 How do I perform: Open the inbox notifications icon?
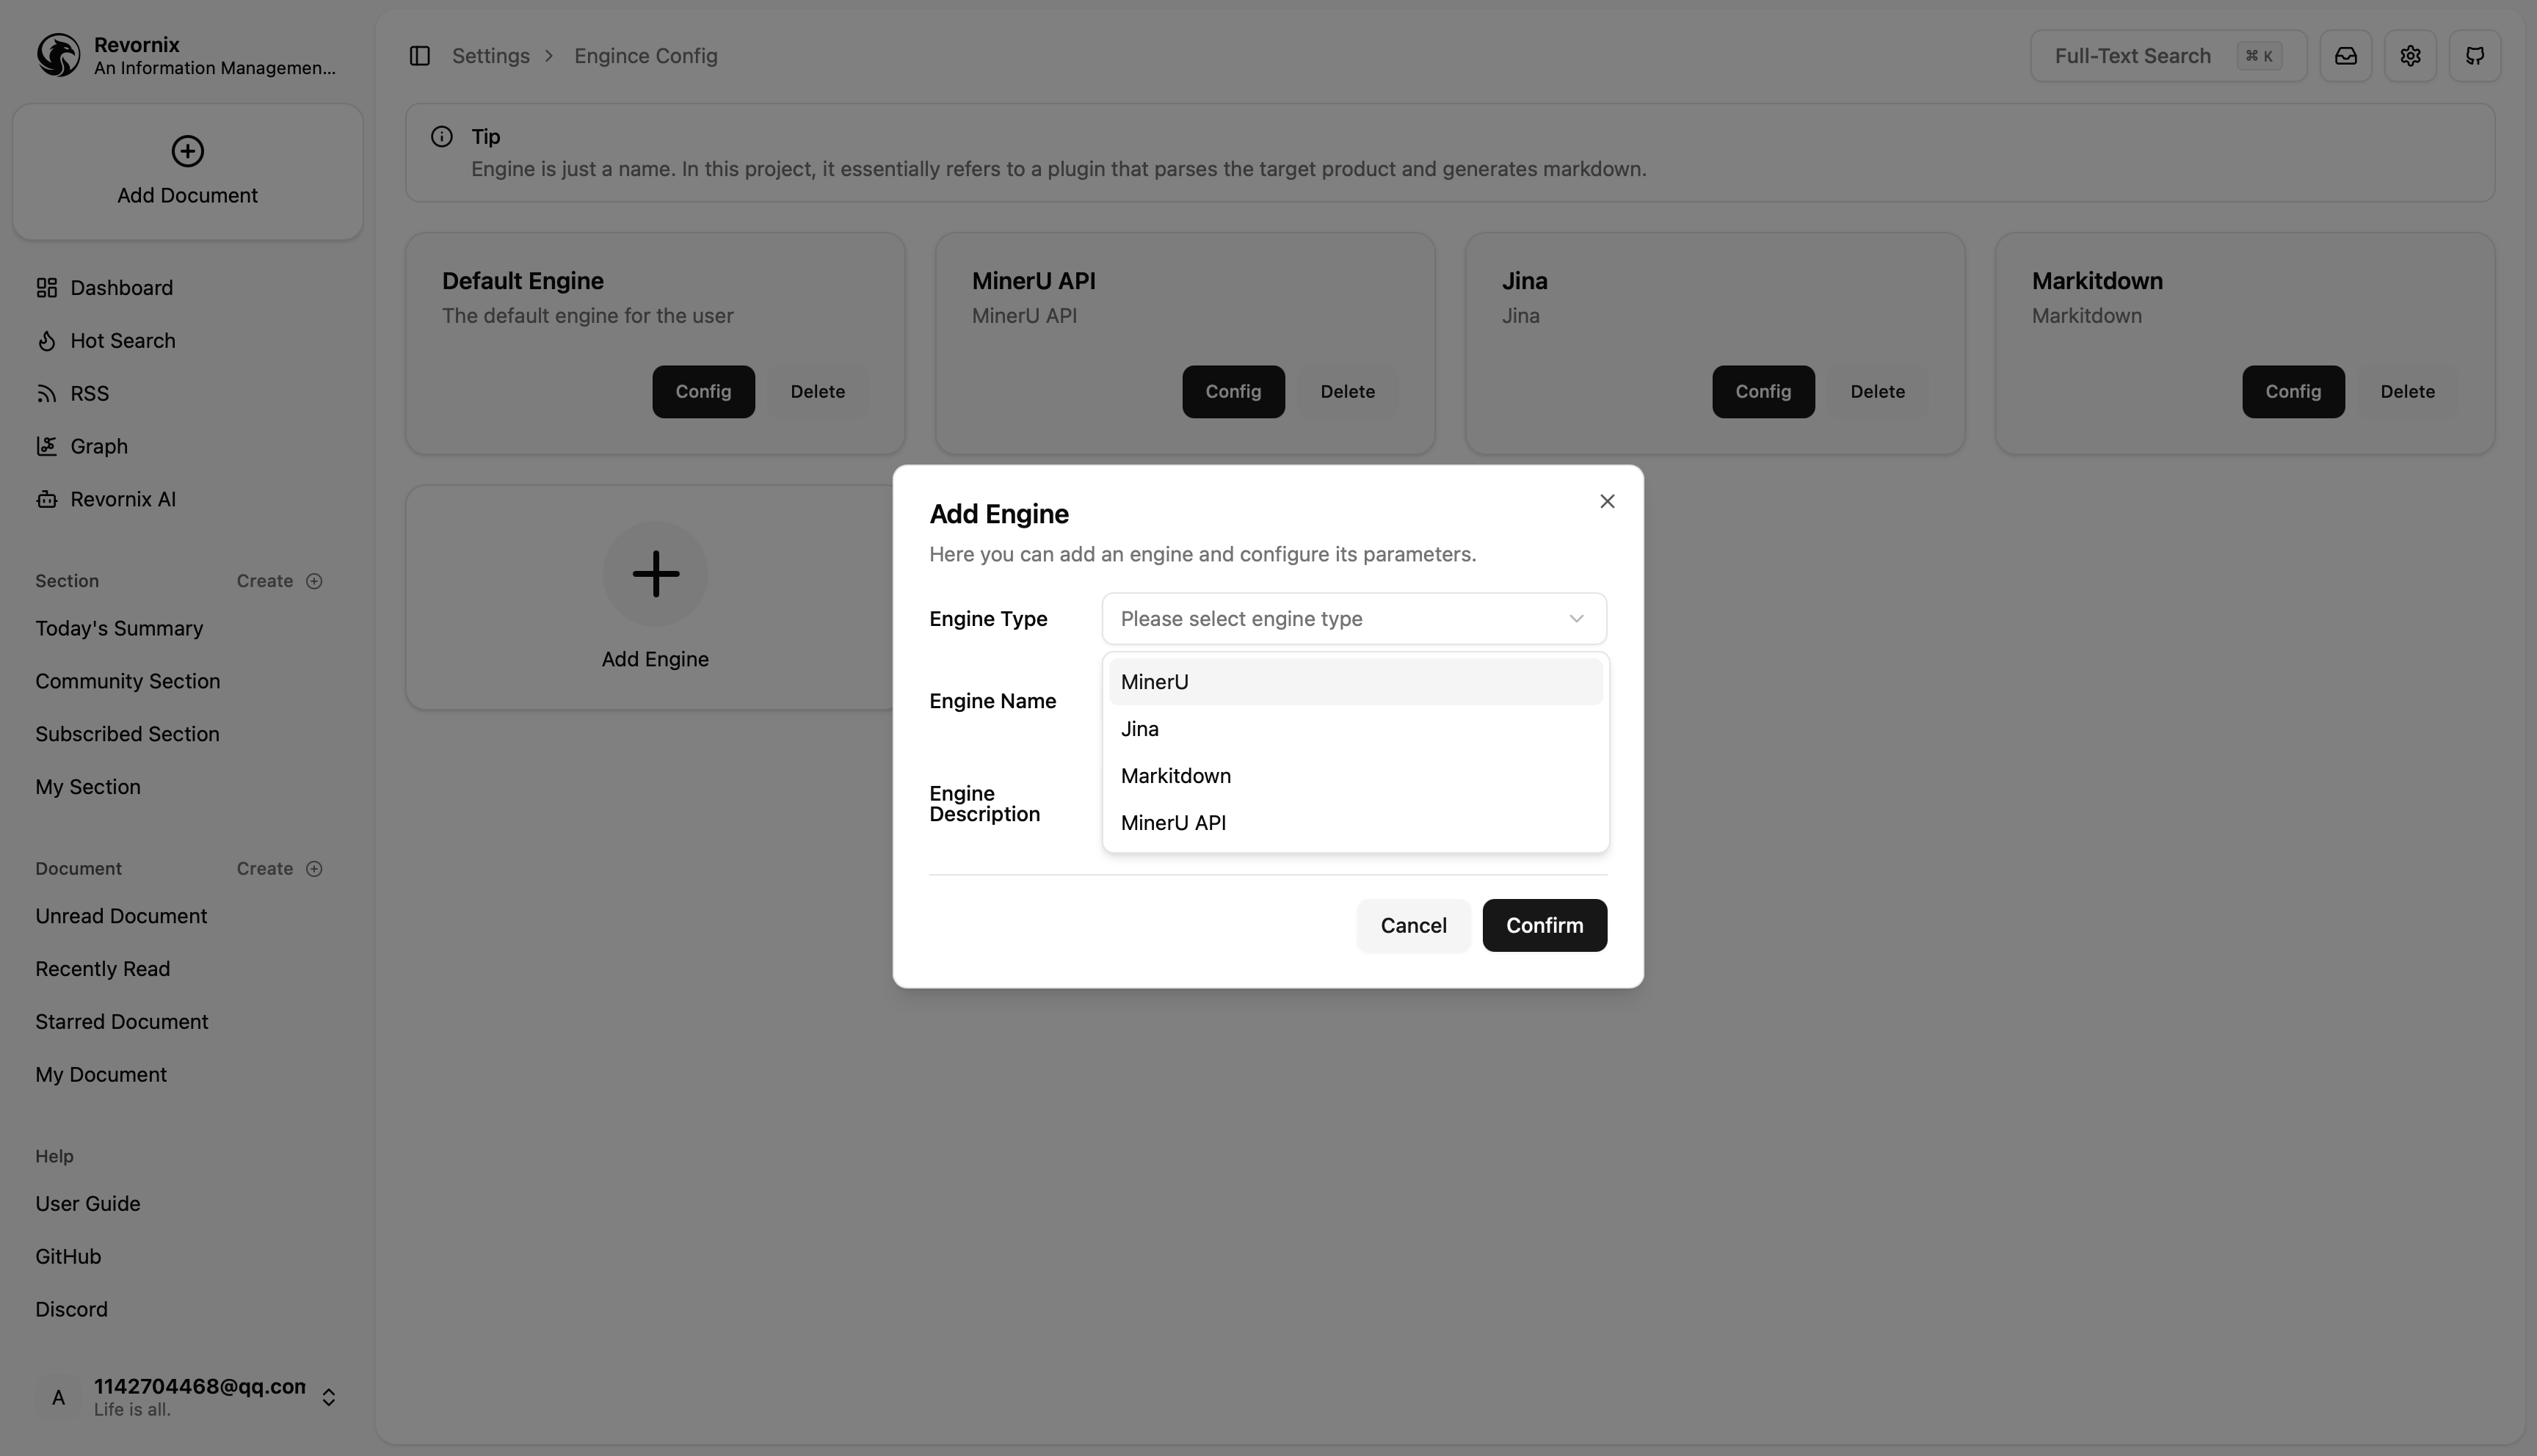click(x=2345, y=56)
